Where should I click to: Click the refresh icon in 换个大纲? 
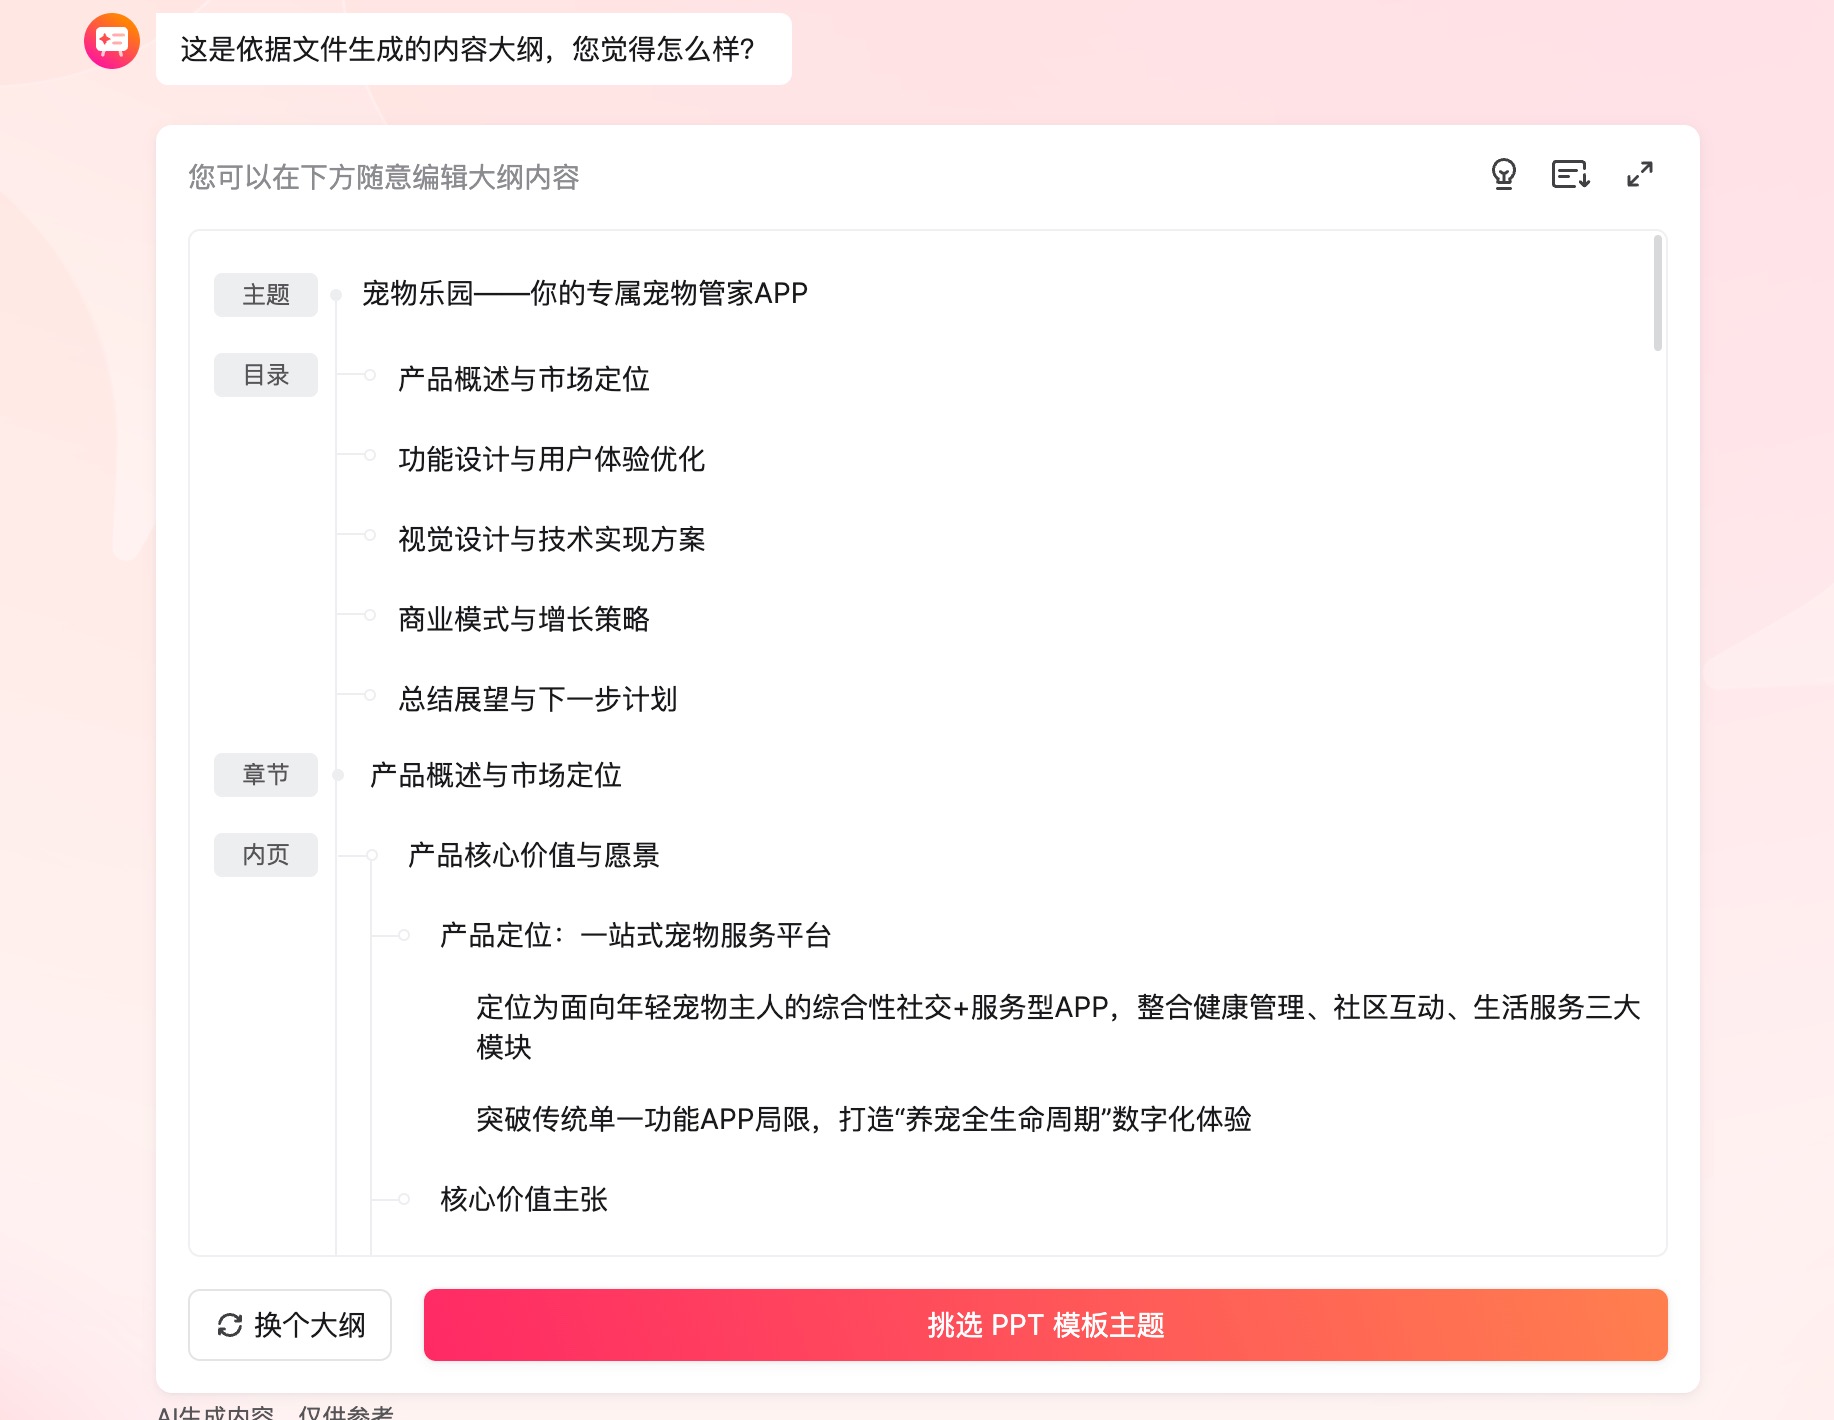pos(228,1325)
